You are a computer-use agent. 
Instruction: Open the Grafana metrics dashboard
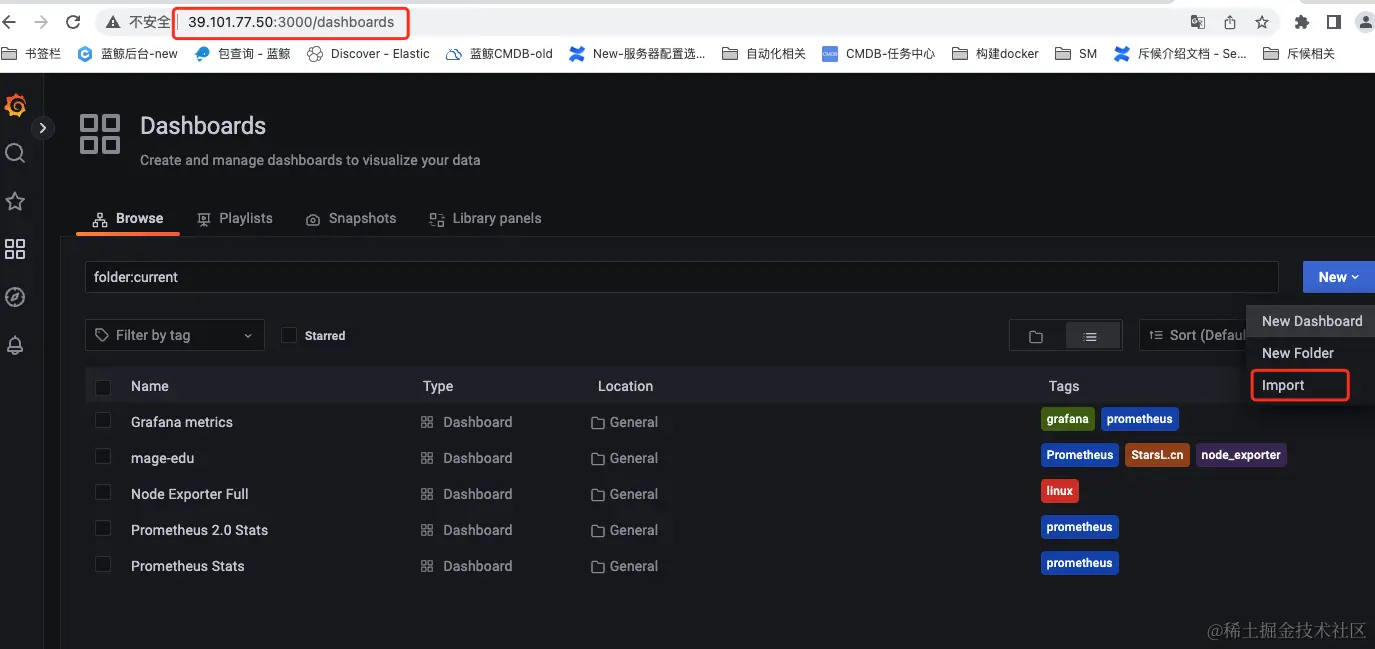point(182,422)
